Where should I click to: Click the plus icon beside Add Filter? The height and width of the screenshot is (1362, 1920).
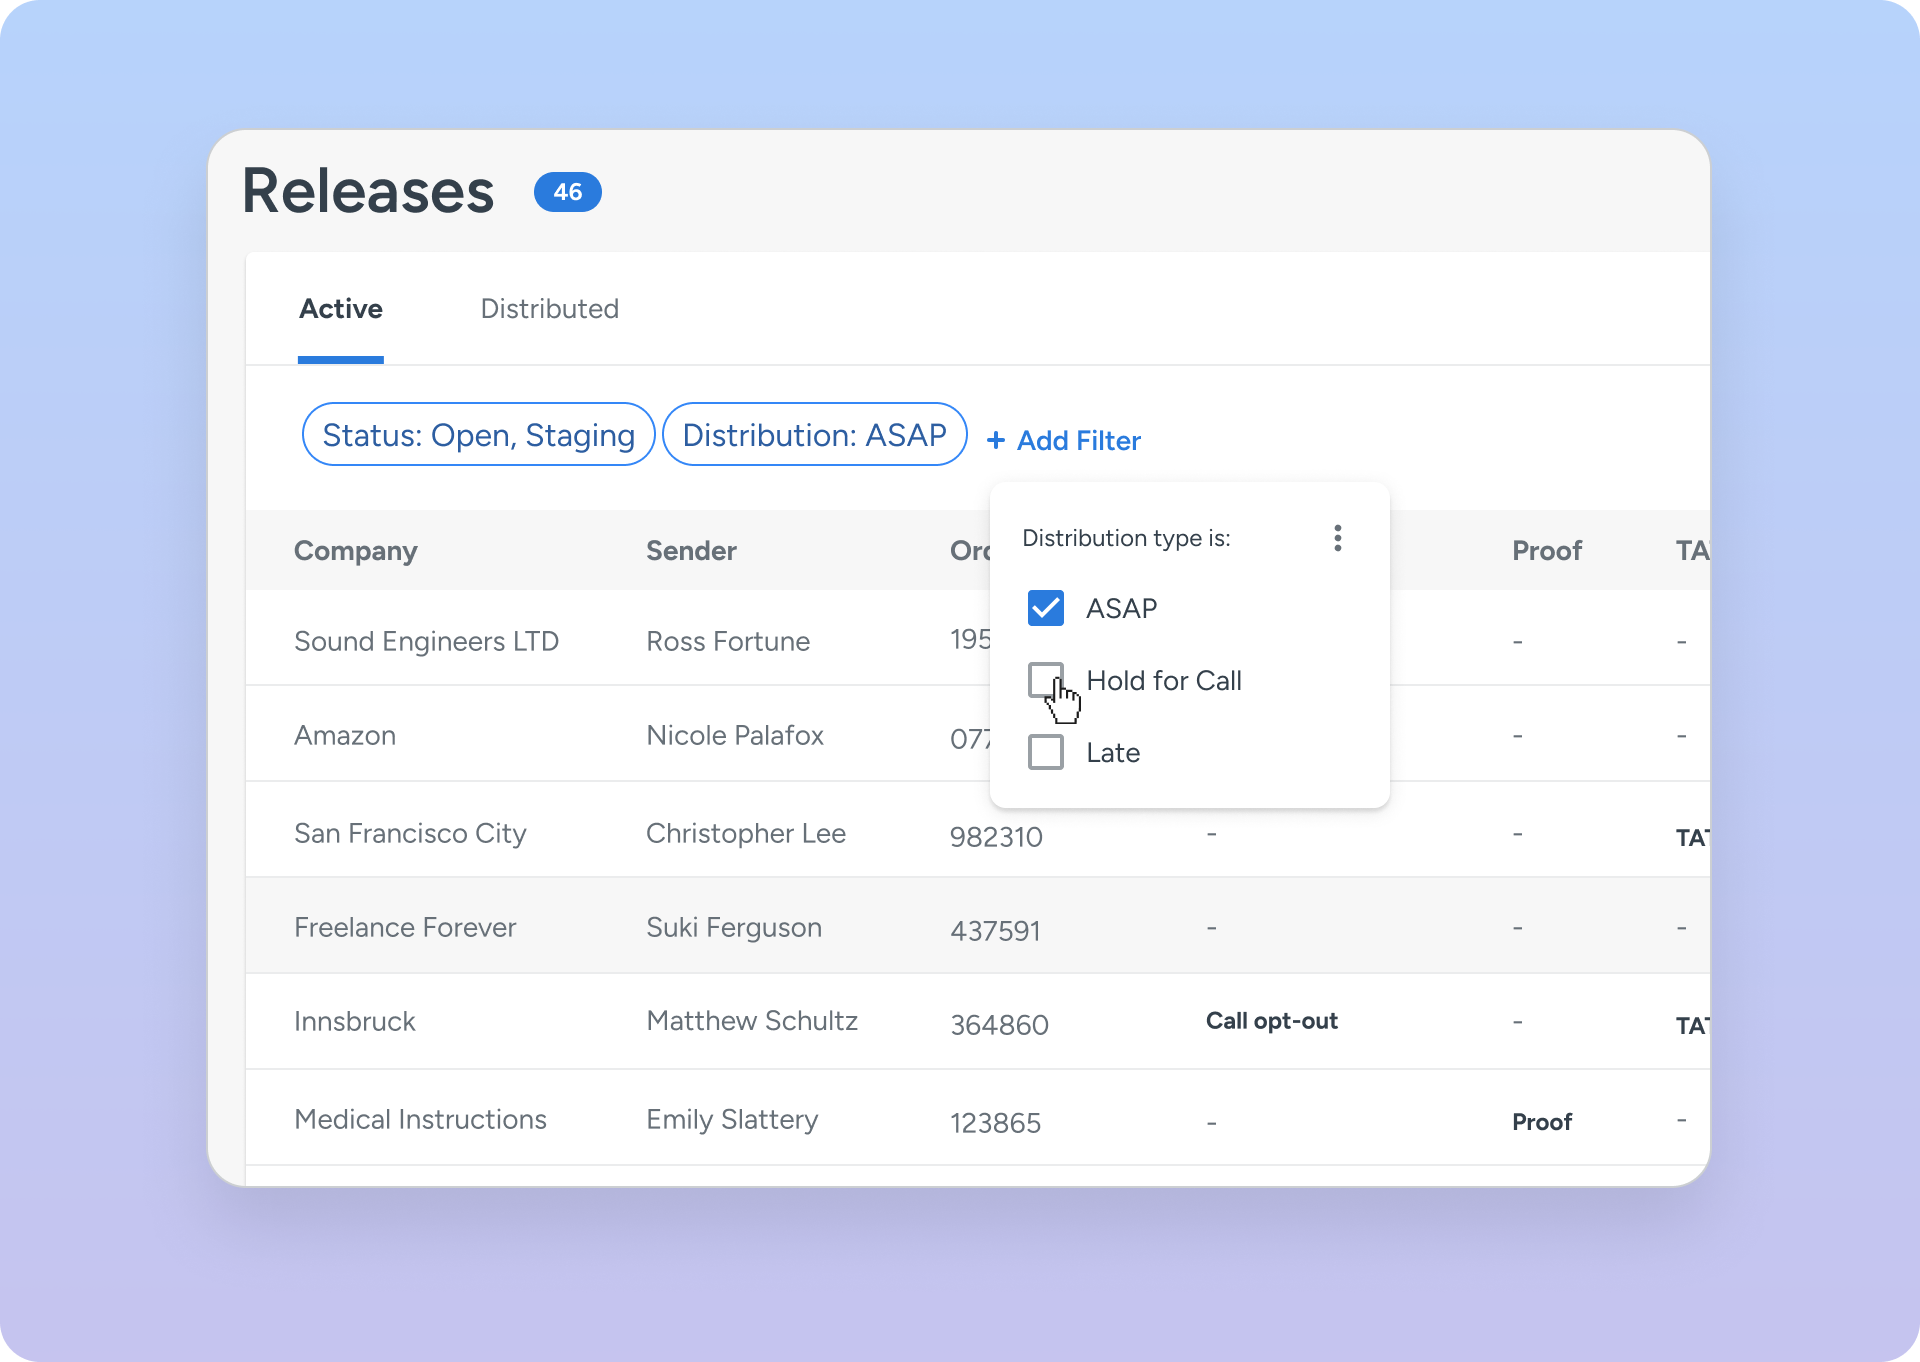[x=995, y=441]
